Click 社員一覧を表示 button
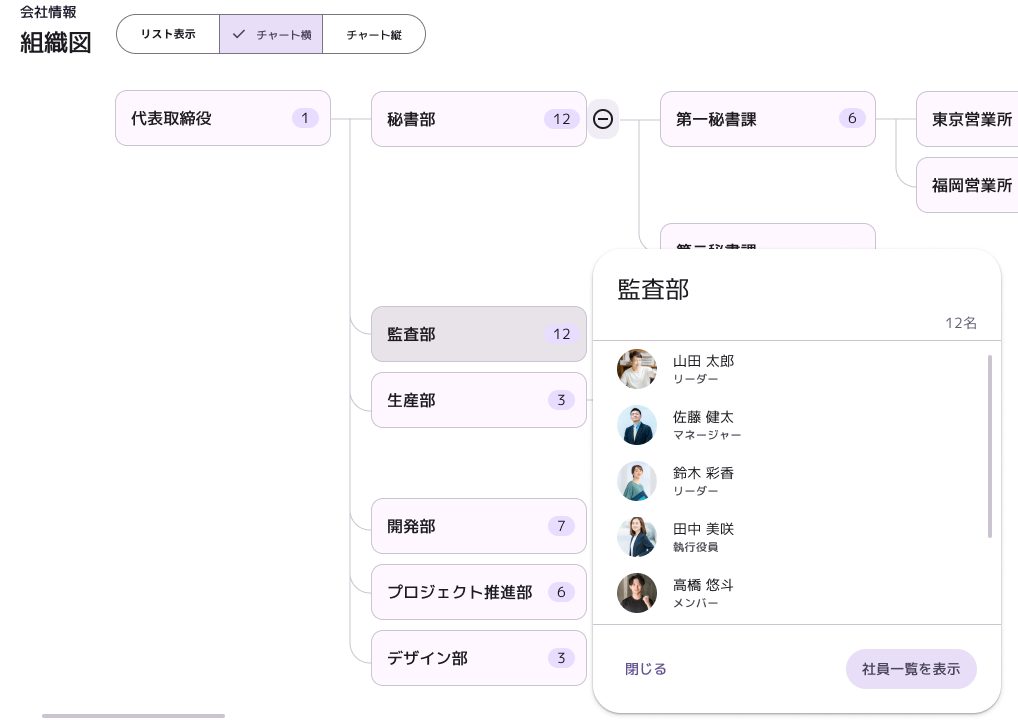 911,669
